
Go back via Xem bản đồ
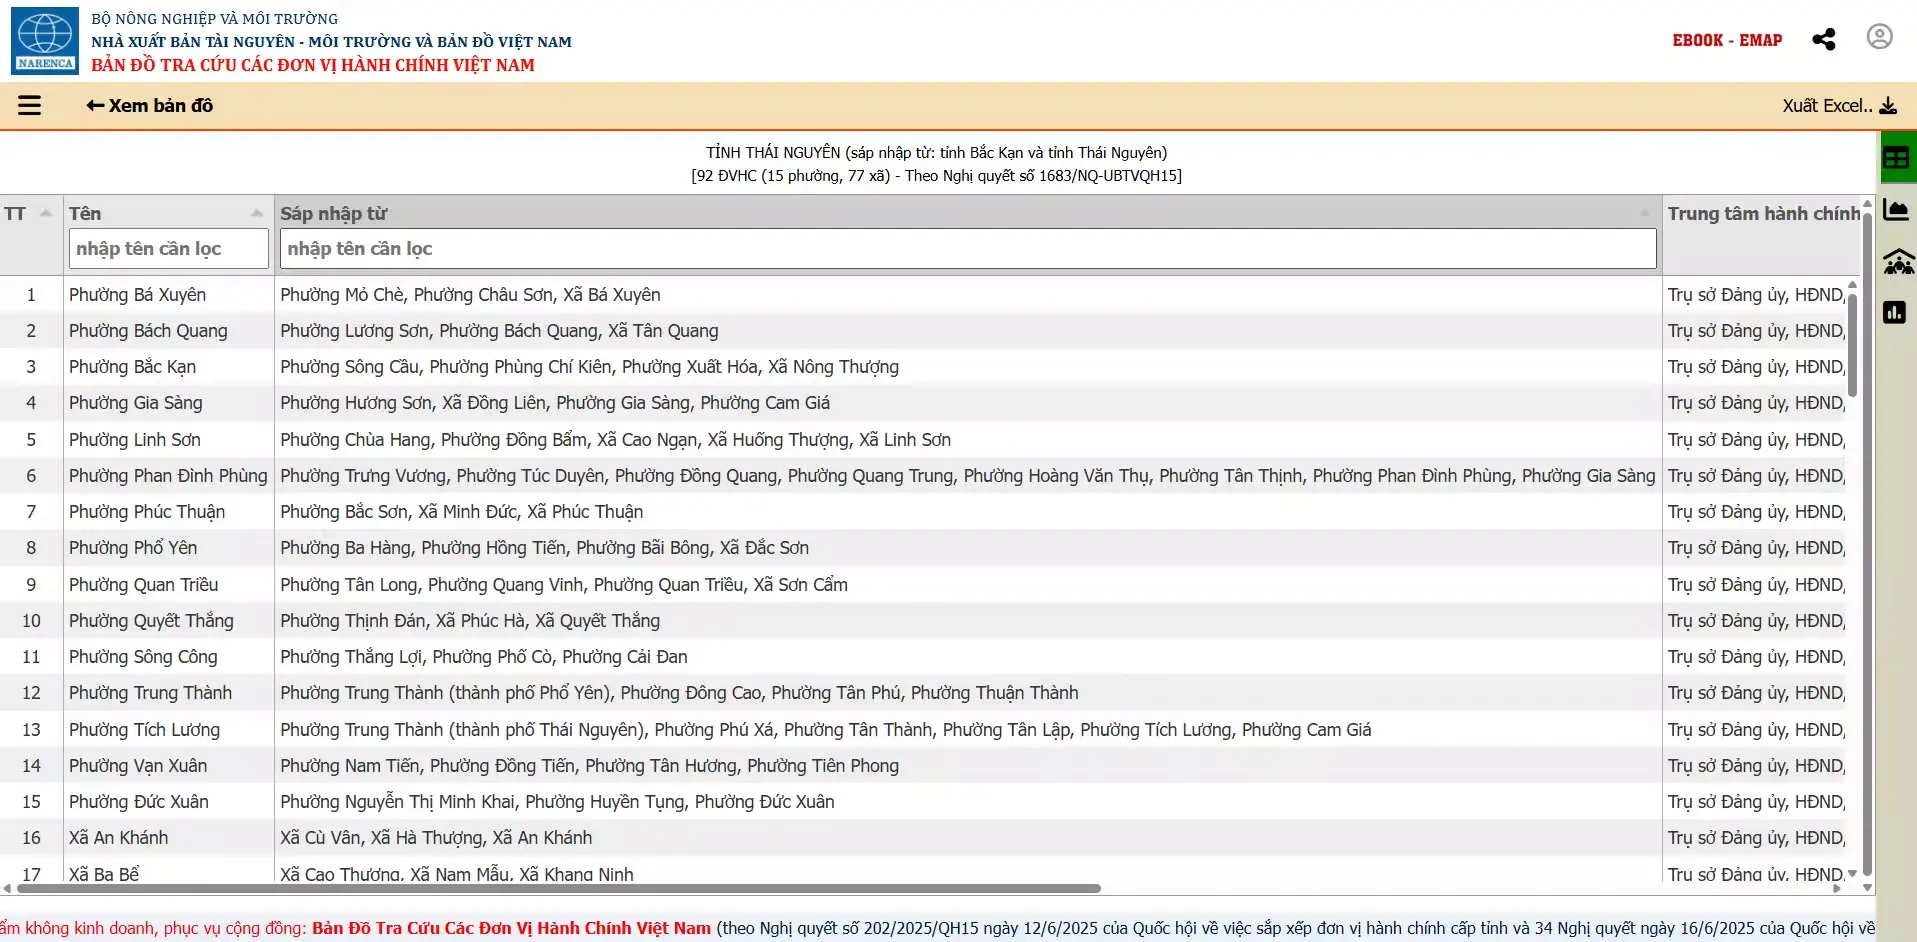pos(150,106)
